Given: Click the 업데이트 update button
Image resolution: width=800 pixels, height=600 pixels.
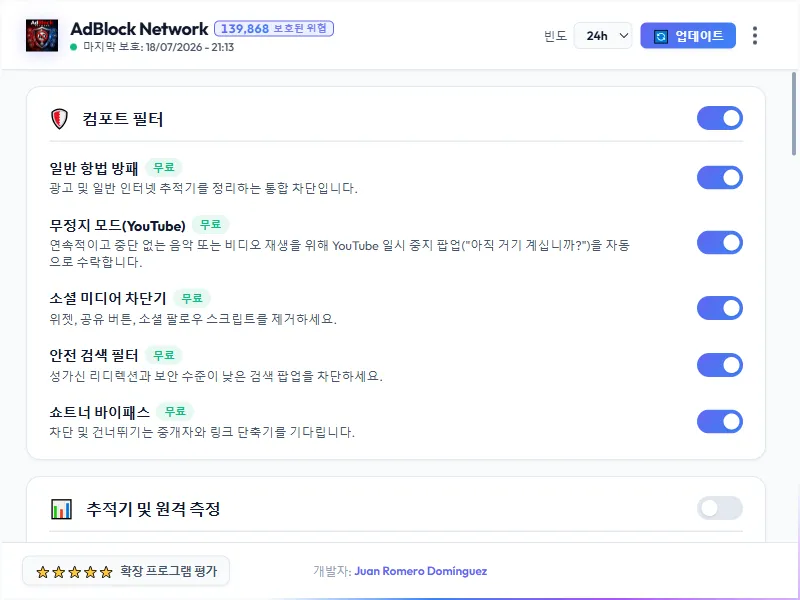Looking at the screenshot, I should [688, 36].
